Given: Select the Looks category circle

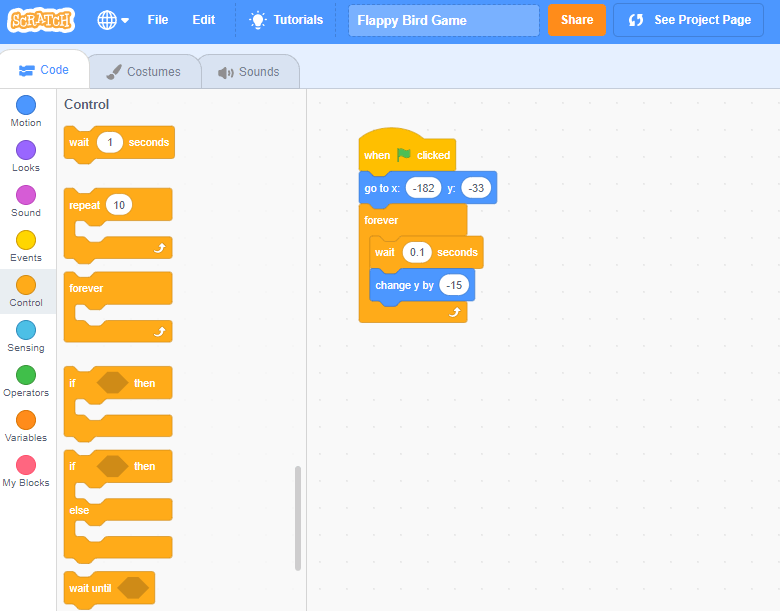Looking at the screenshot, I should coord(26,150).
